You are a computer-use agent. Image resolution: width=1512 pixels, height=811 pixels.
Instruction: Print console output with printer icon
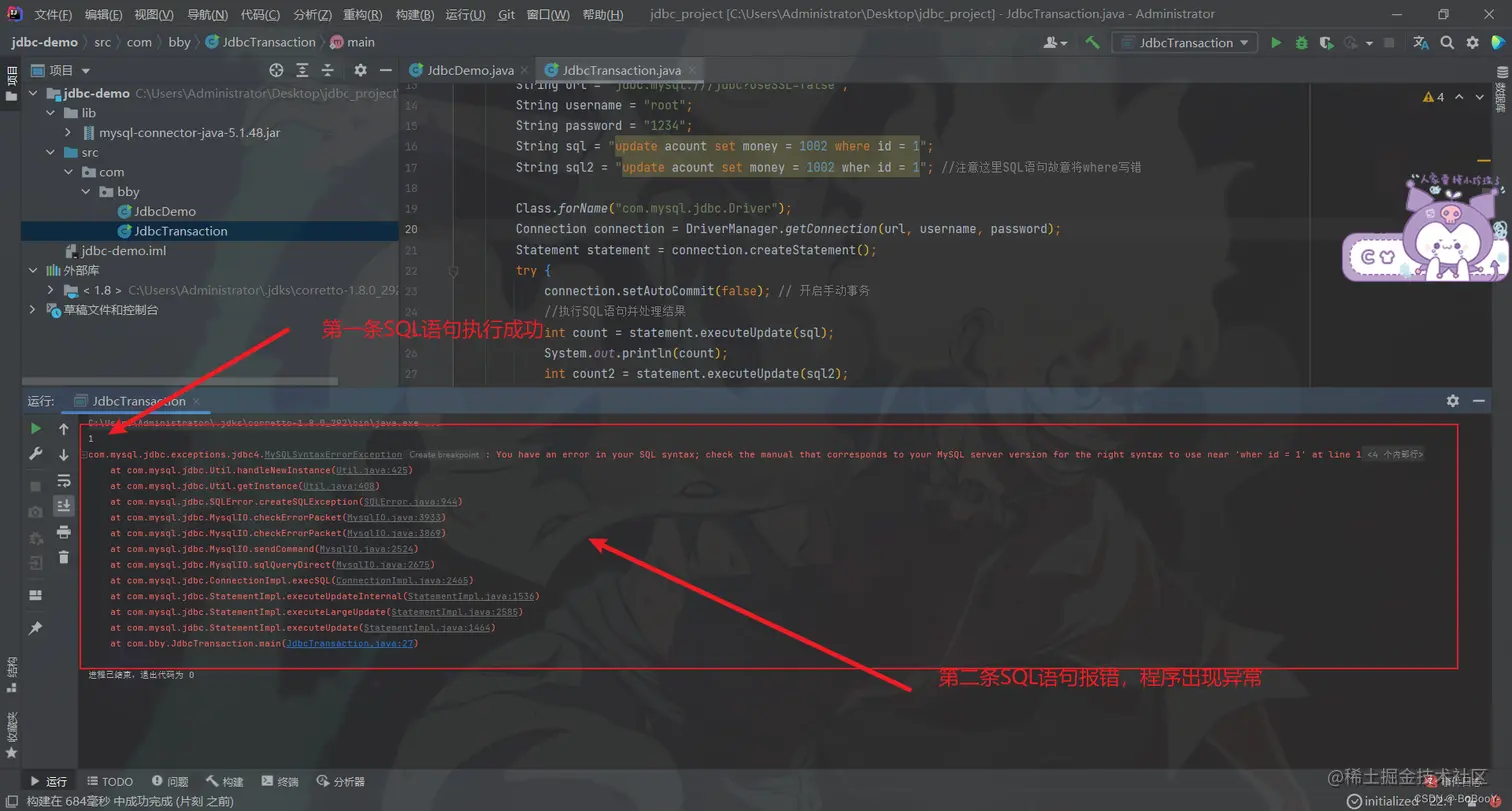tap(64, 531)
